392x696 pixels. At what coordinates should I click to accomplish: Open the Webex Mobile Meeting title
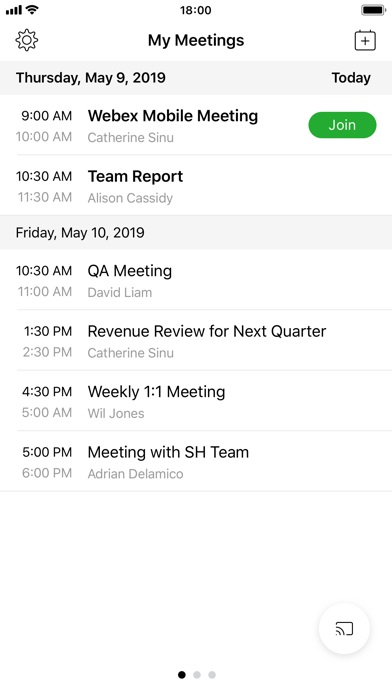click(x=173, y=116)
